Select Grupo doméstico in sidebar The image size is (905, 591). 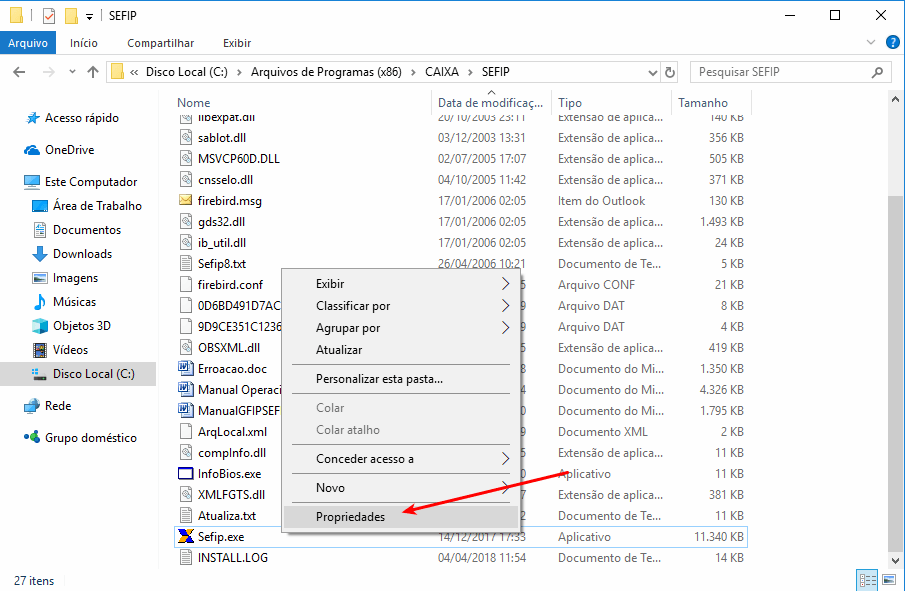coord(80,437)
